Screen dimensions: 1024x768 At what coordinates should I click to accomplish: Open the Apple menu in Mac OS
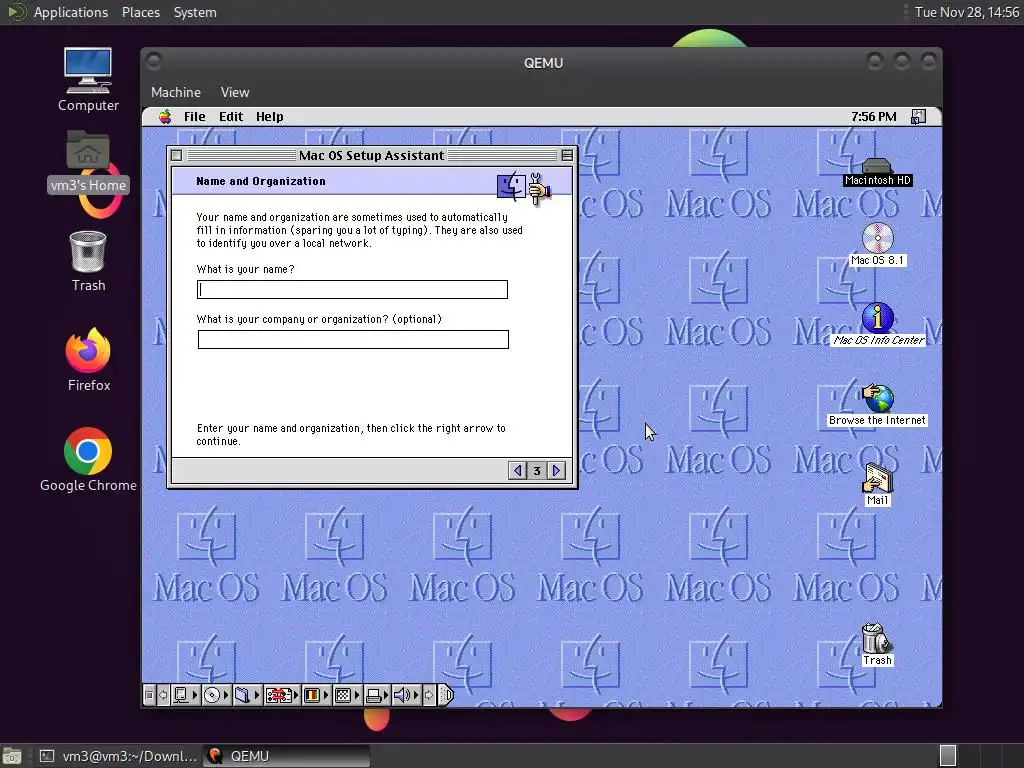coord(165,117)
